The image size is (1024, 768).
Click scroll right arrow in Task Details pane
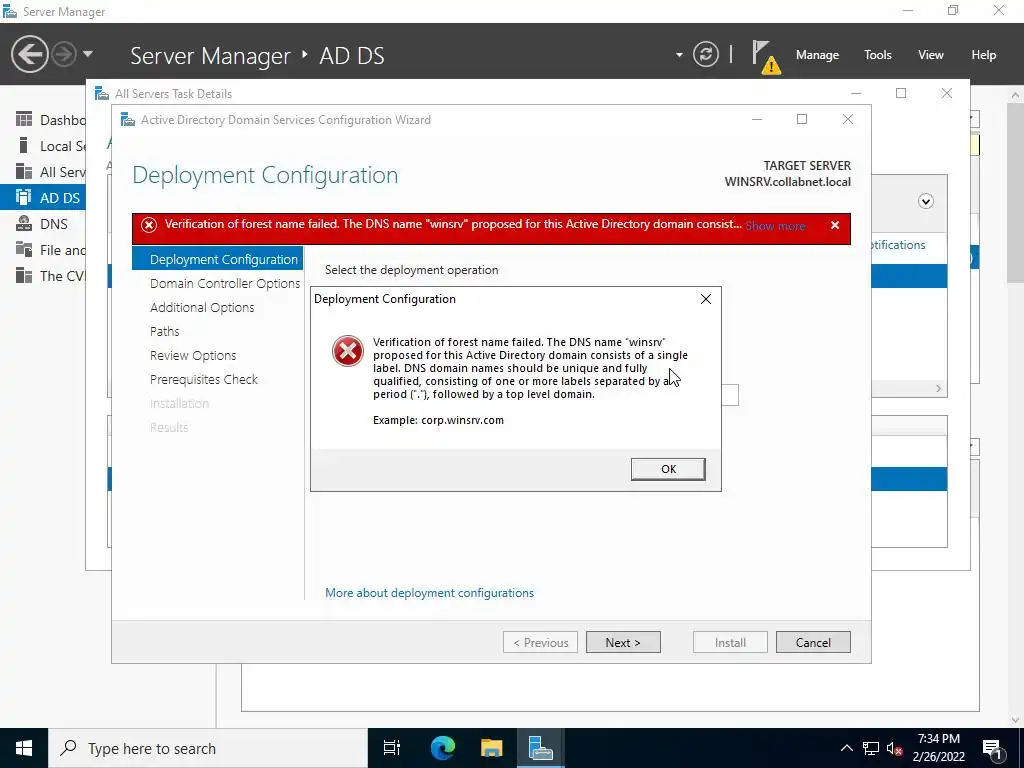tap(938, 389)
